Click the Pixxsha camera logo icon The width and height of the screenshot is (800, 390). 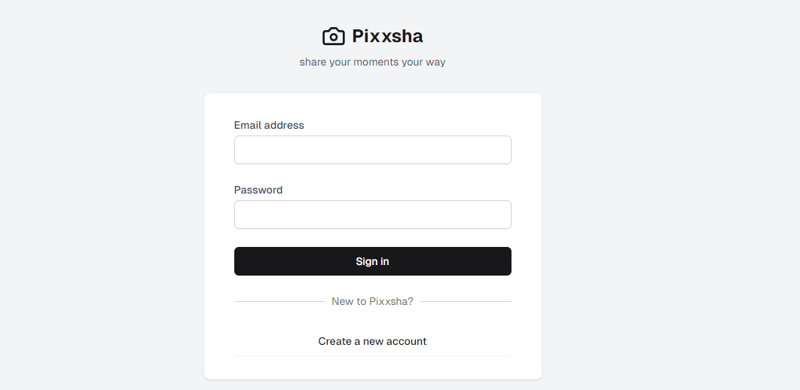pyautogui.click(x=333, y=36)
